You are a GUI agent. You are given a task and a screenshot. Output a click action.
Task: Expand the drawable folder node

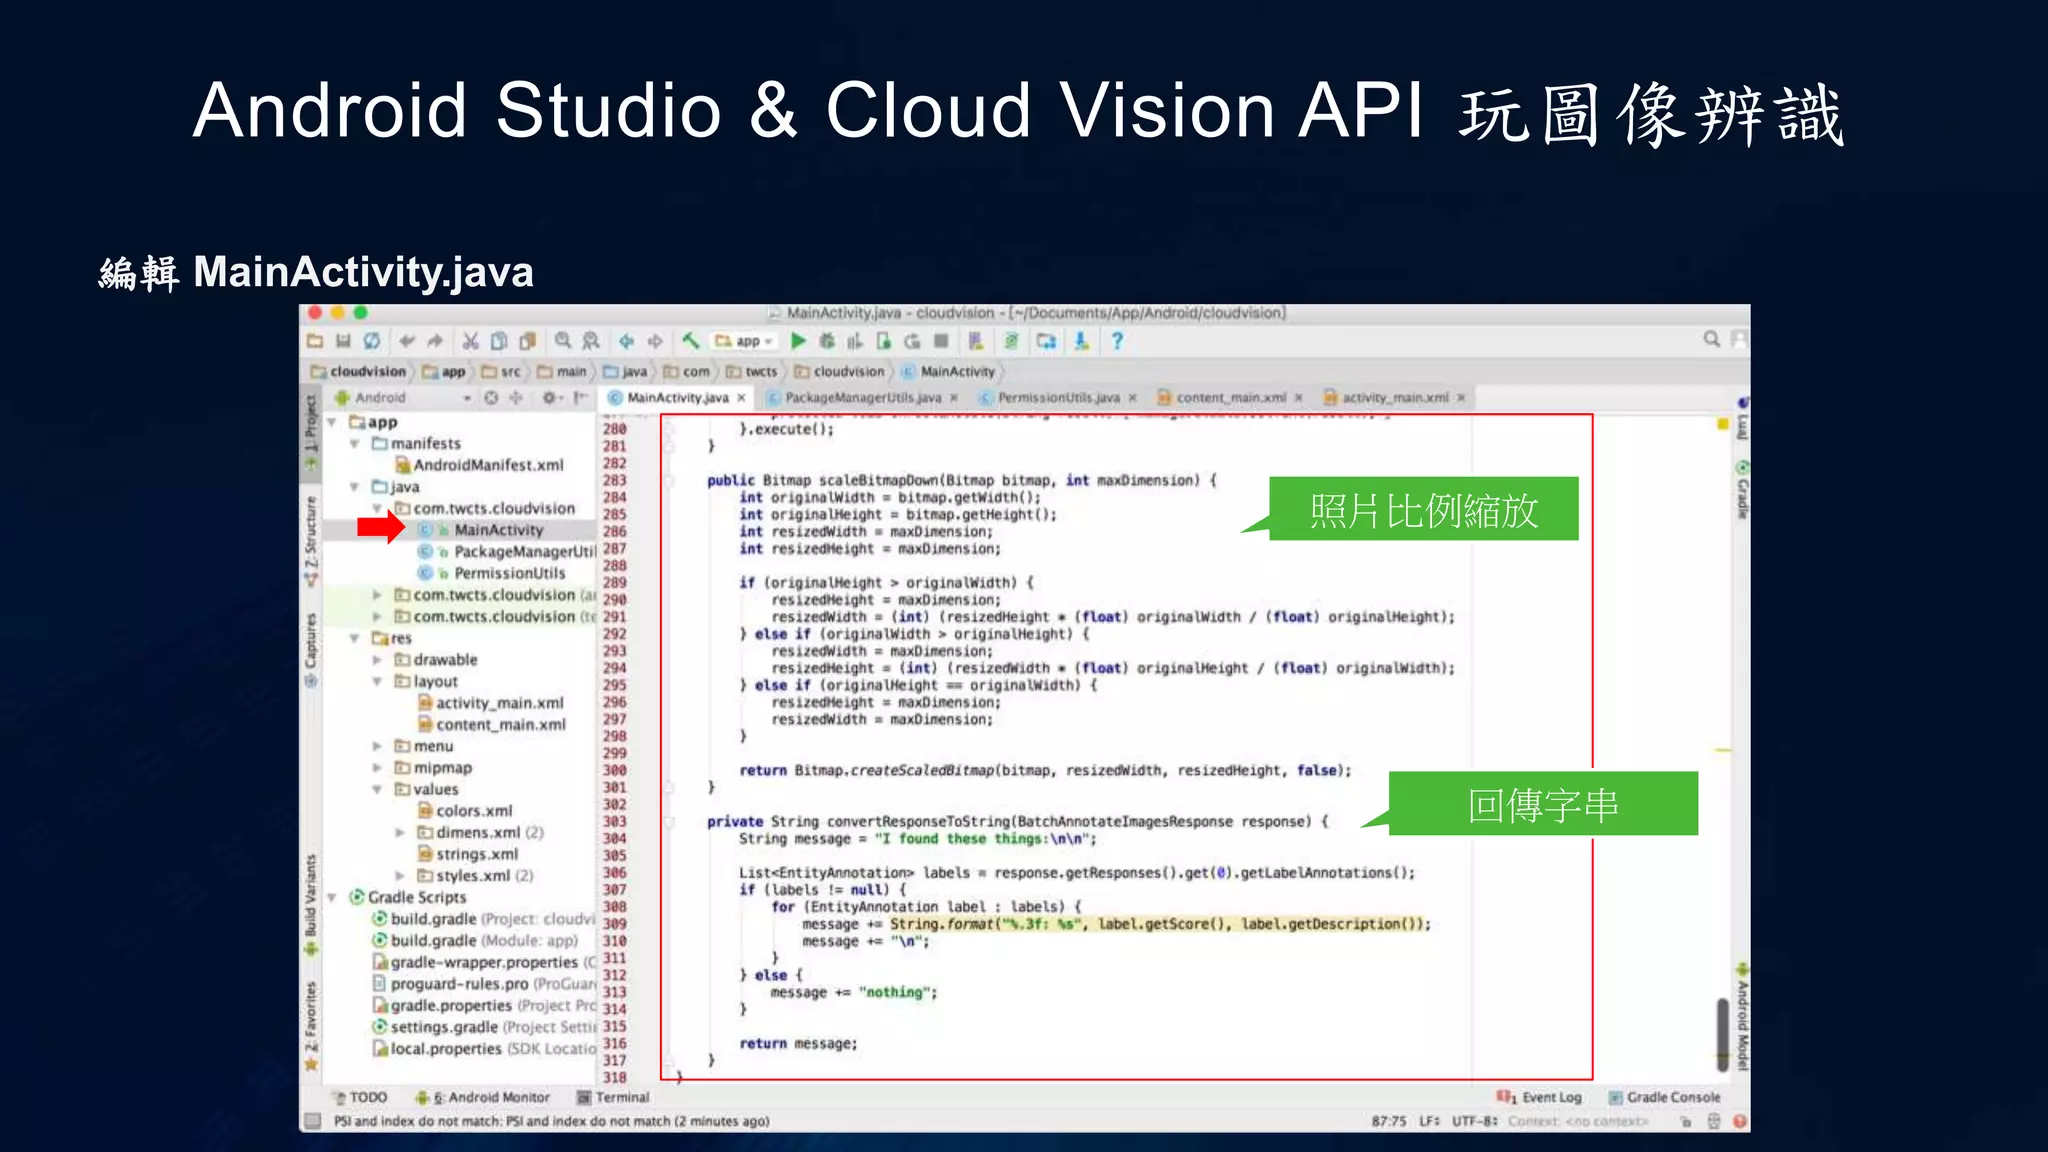[377, 660]
